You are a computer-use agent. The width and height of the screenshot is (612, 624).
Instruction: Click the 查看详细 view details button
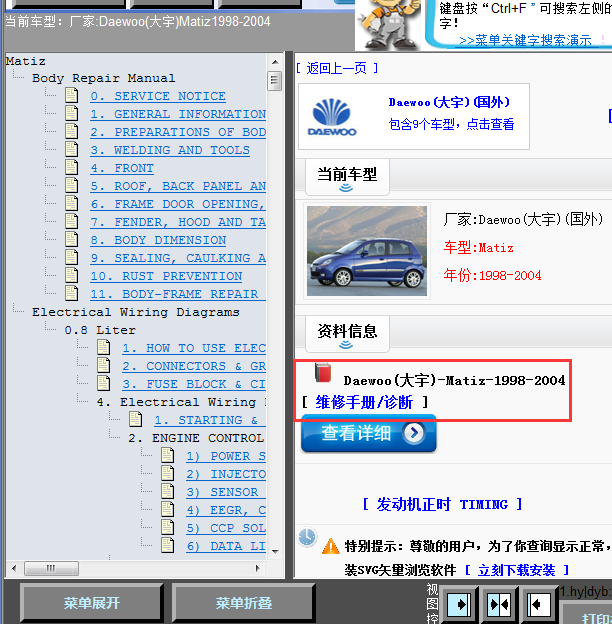pyautogui.click(x=368, y=433)
